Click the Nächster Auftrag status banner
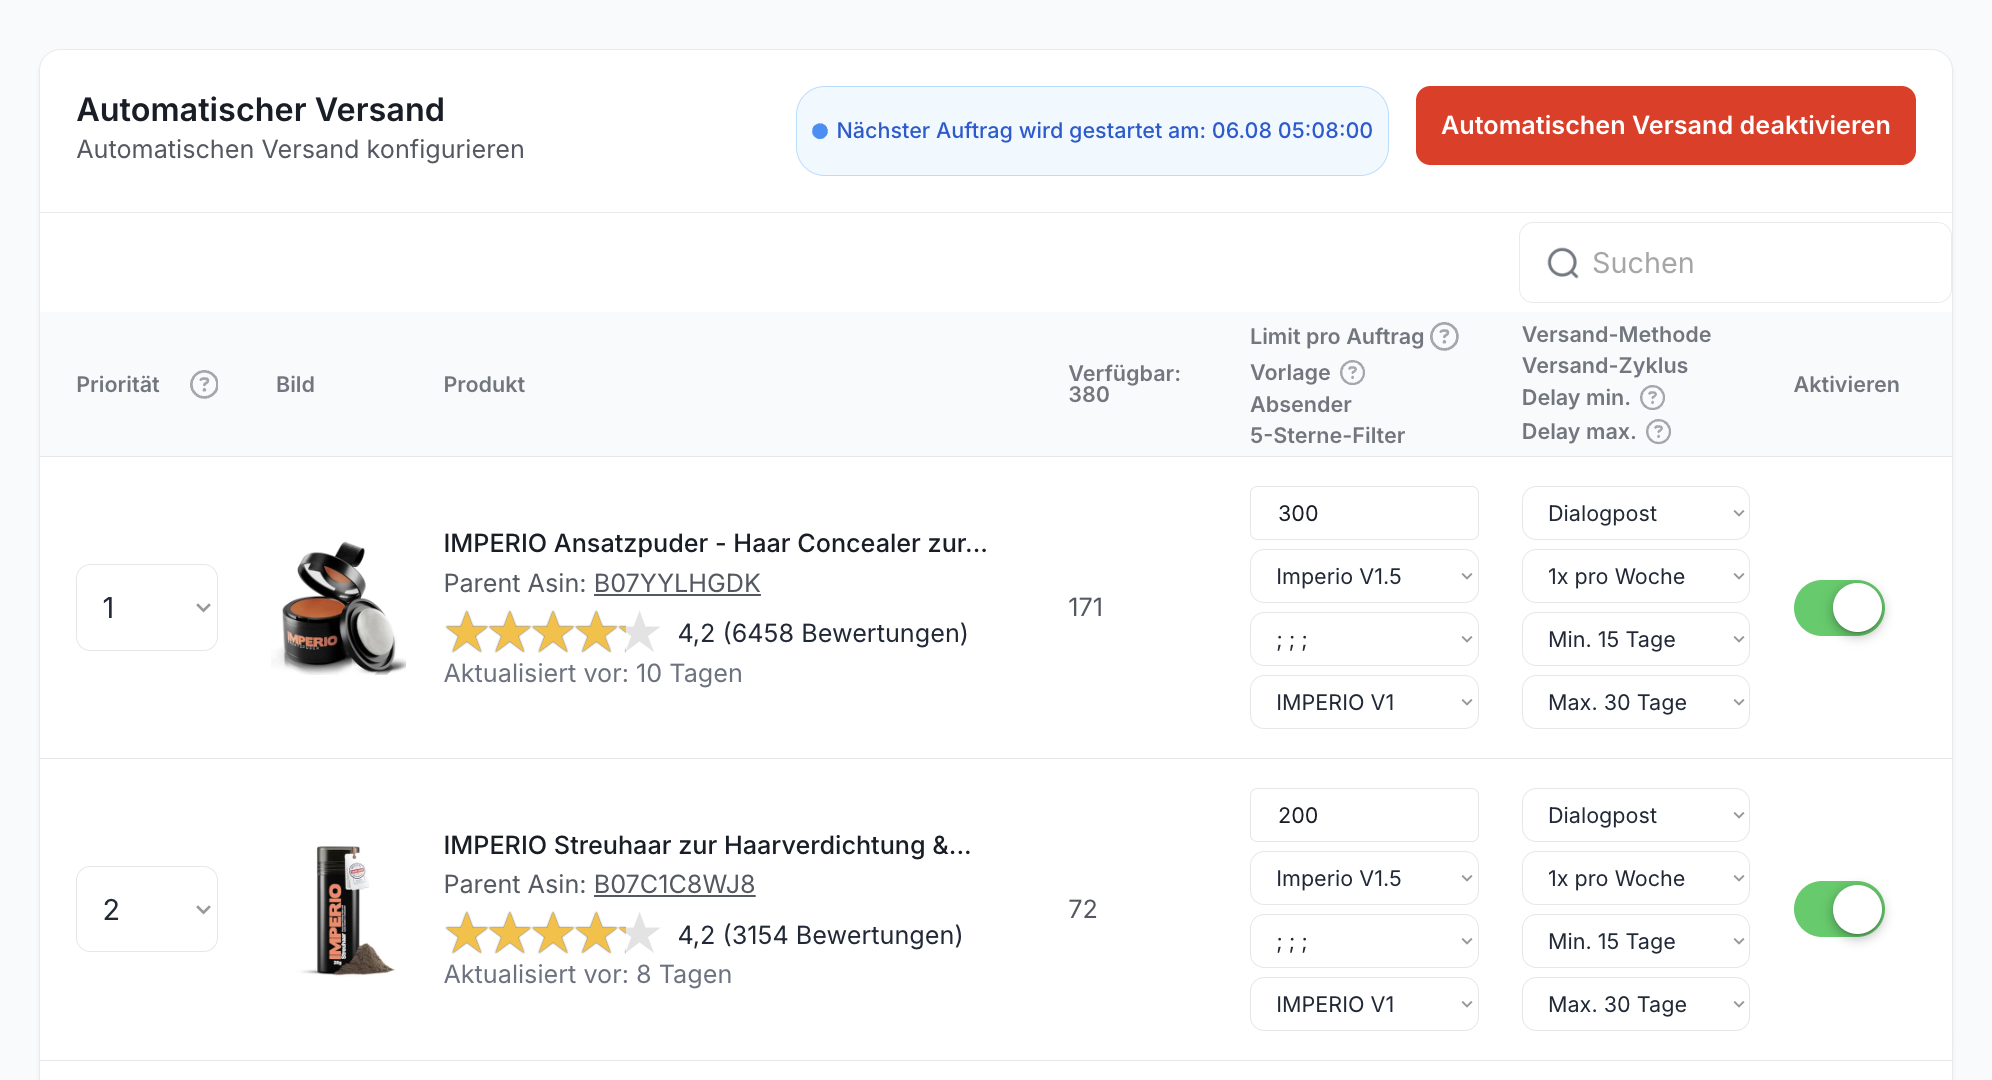 click(x=1092, y=131)
